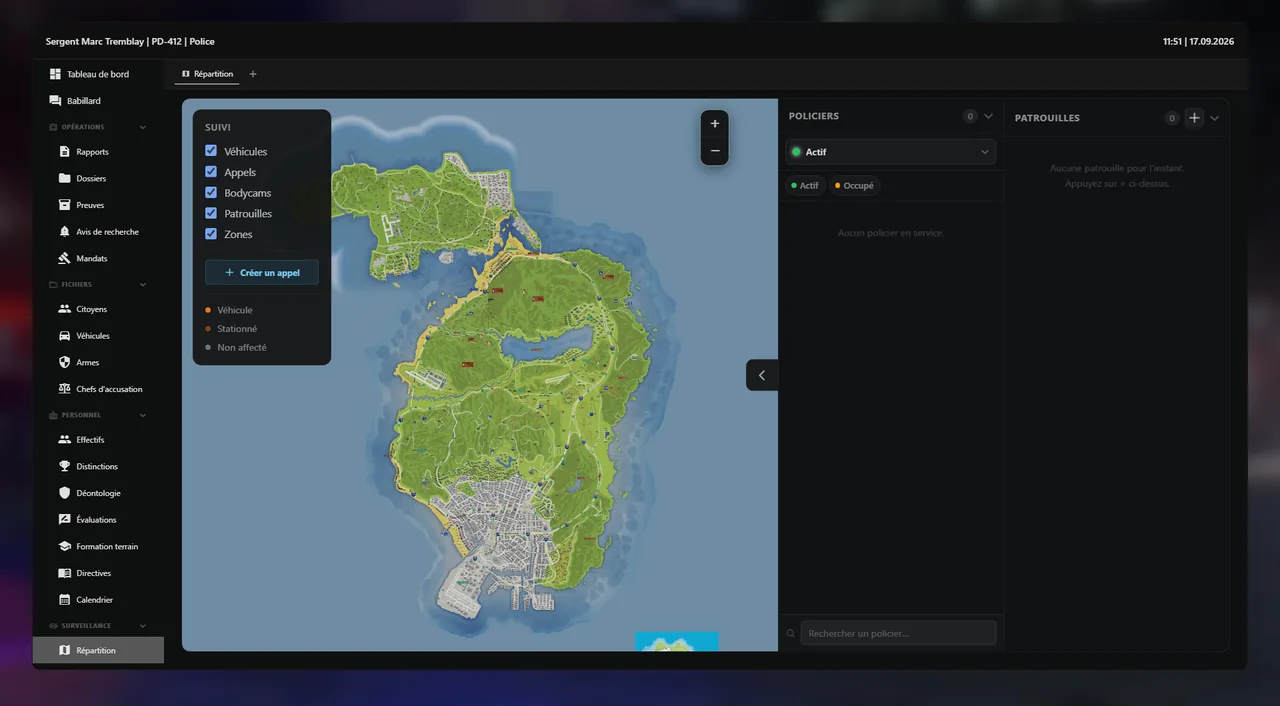This screenshot has width=1280, height=706.
Task: Open the Actif status dropdown
Action: coord(890,152)
